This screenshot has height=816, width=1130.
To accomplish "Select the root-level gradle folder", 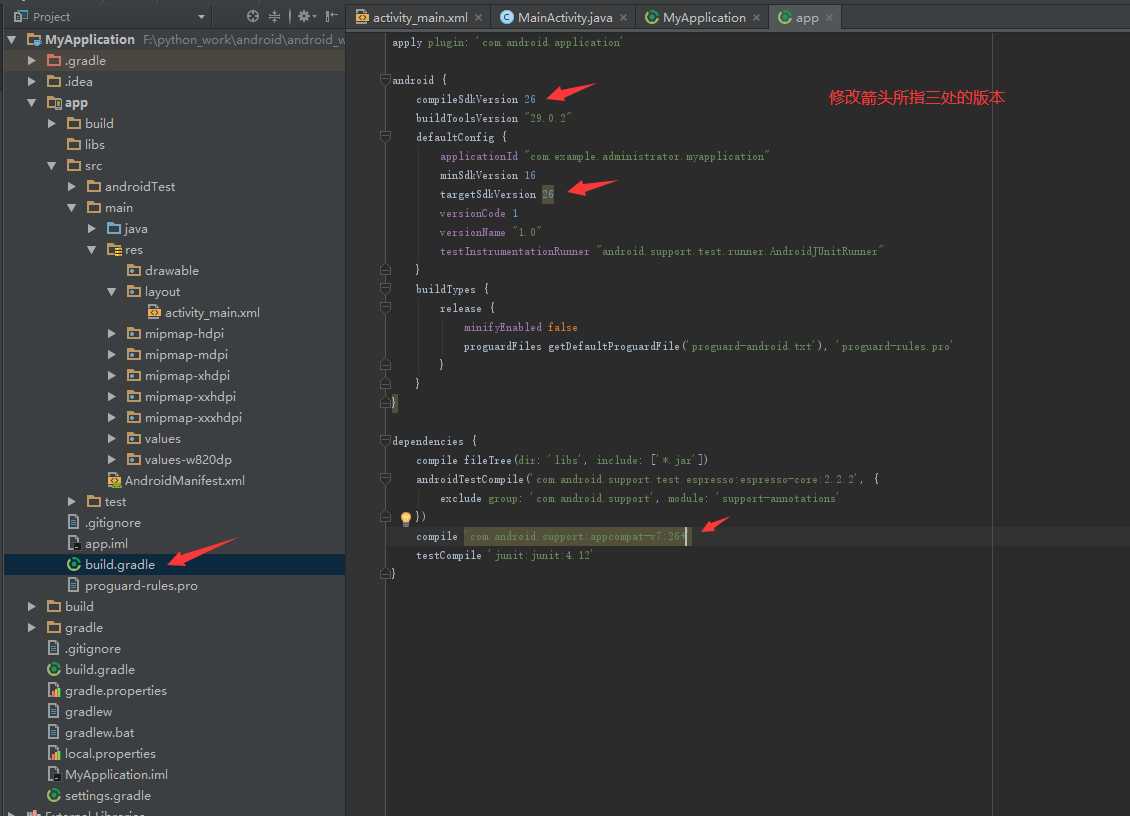I will pos(174,627).
